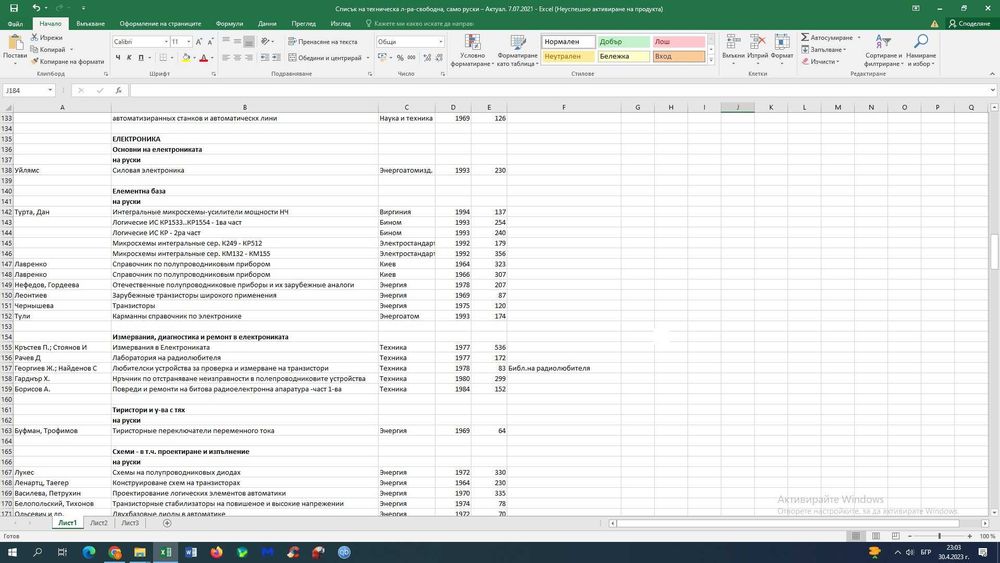Image resolution: width=1000 pixels, height=563 pixels.
Task: Switch to Данни ribbon tab
Action: point(267,24)
